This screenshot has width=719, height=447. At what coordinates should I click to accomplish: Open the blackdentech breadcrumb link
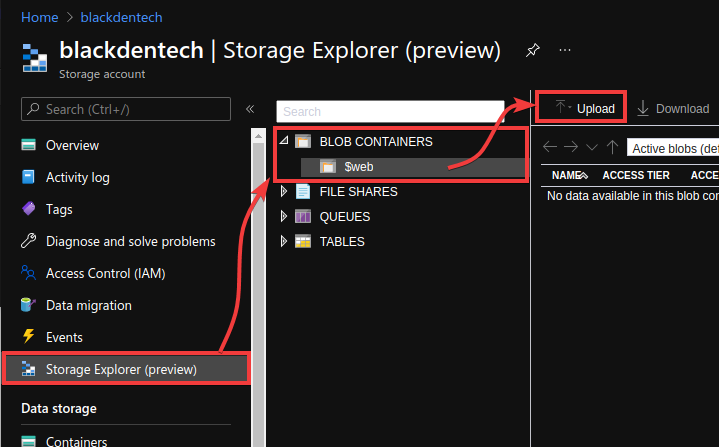tap(122, 17)
